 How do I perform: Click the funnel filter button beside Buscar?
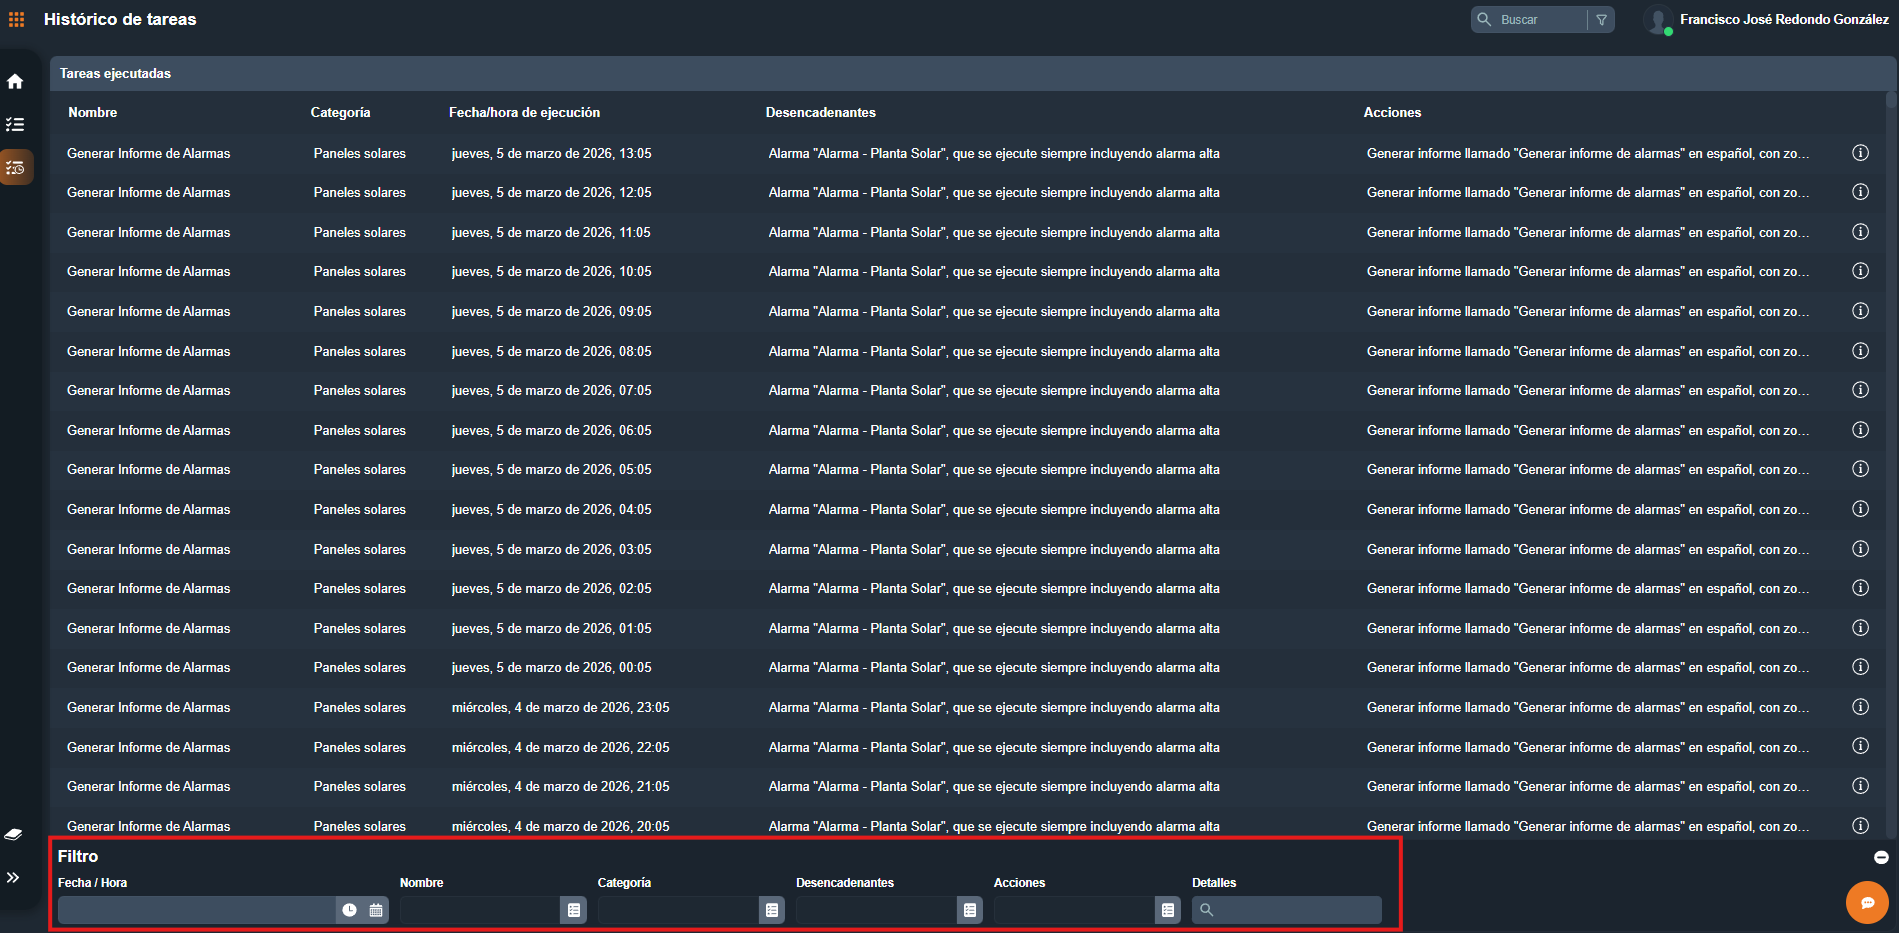coord(1601,20)
